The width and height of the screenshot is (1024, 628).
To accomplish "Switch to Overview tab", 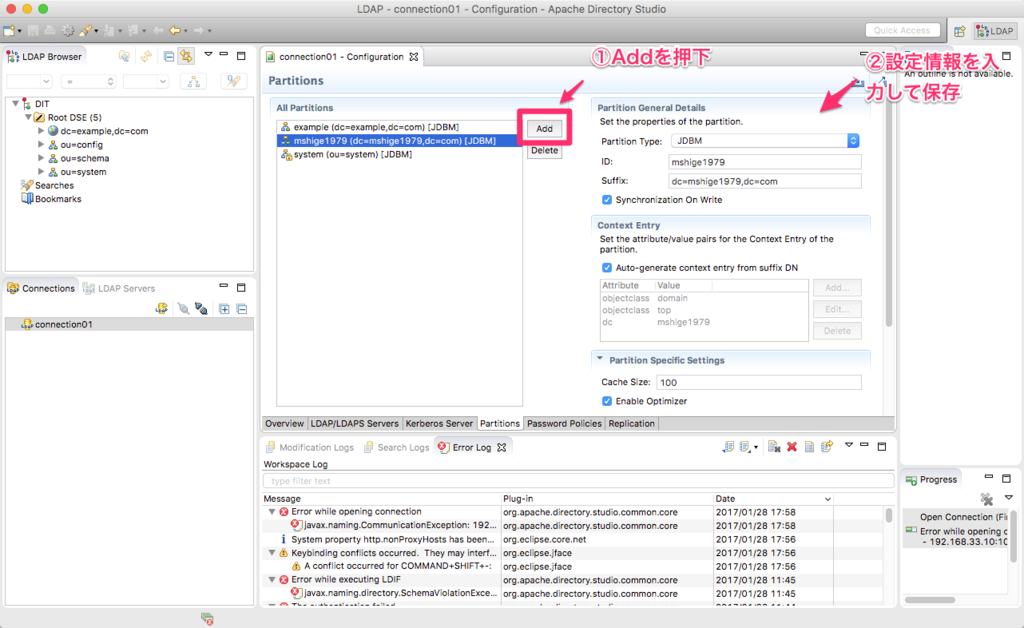I will (x=284, y=424).
